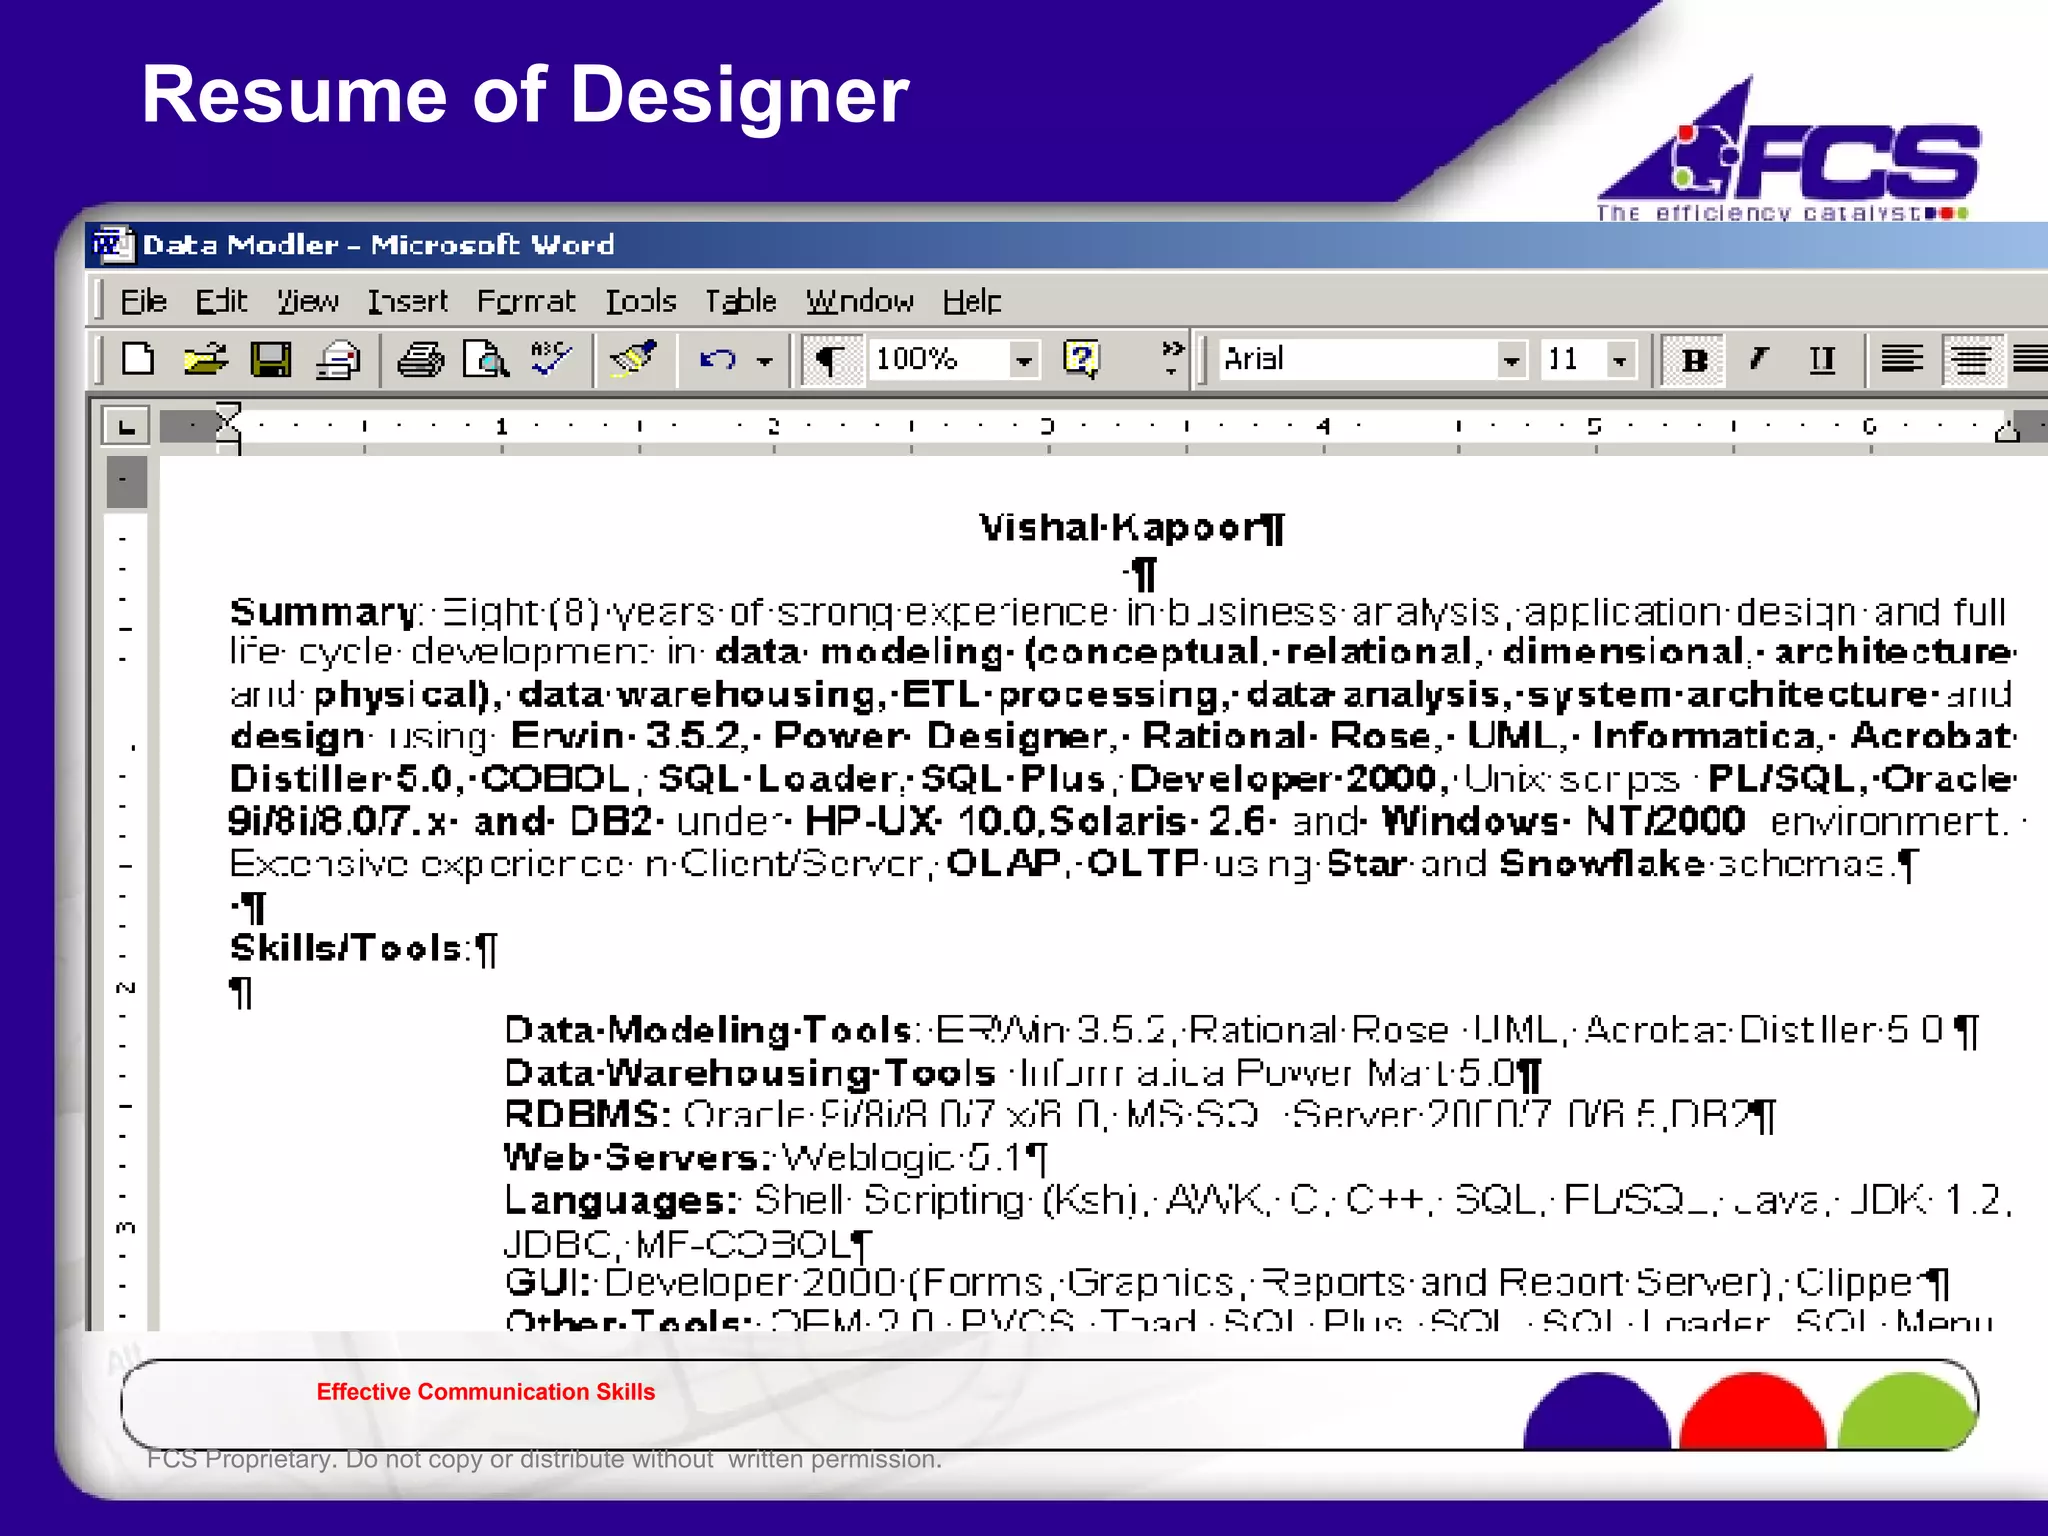2048x1536 pixels.
Task: Click the Data Modeling Tools line
Action: (x=1240, y=1029)
